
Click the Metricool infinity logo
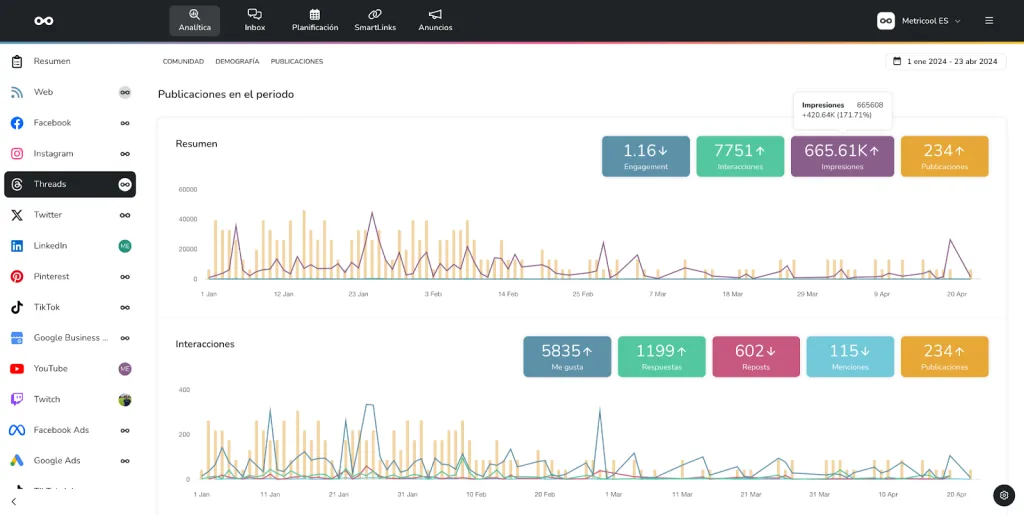[x=44, y=21]
